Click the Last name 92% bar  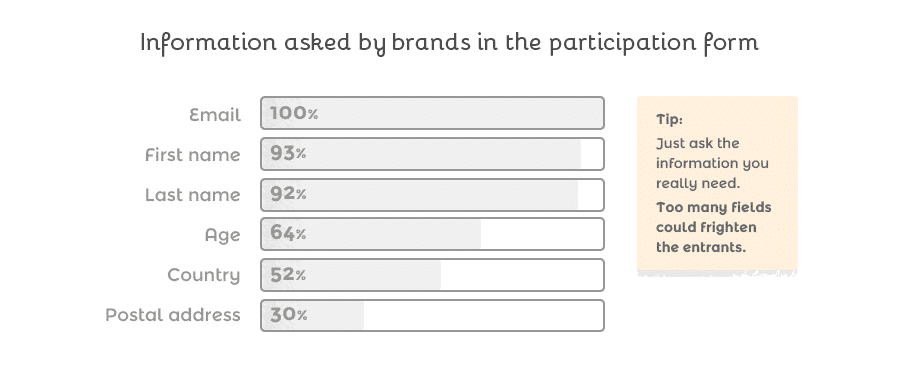pyautogui.click(x=432, y=195)
